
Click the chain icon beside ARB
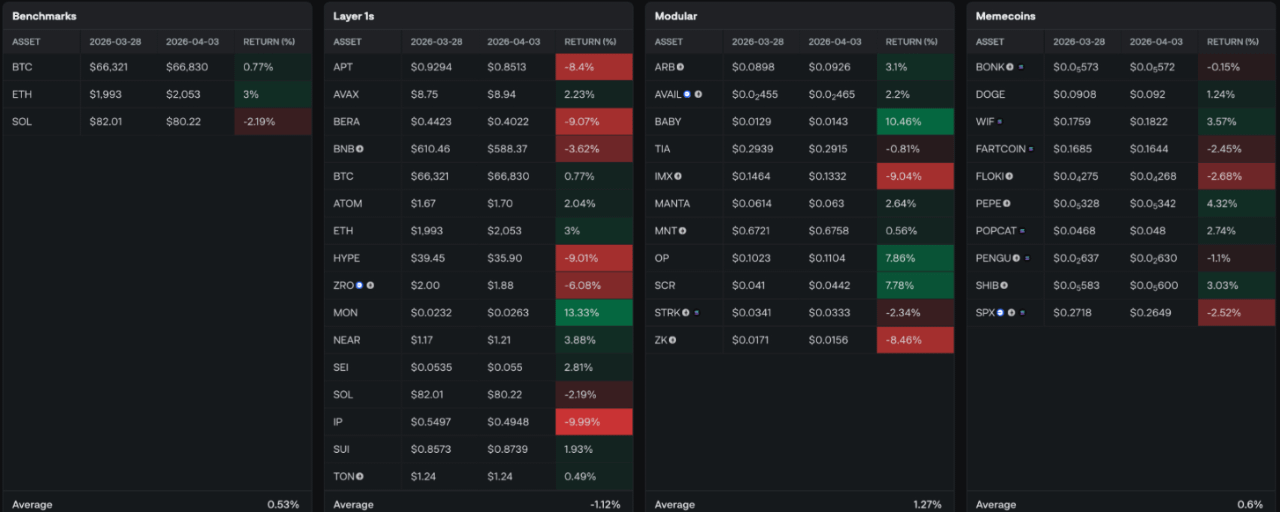coord(680,67)
